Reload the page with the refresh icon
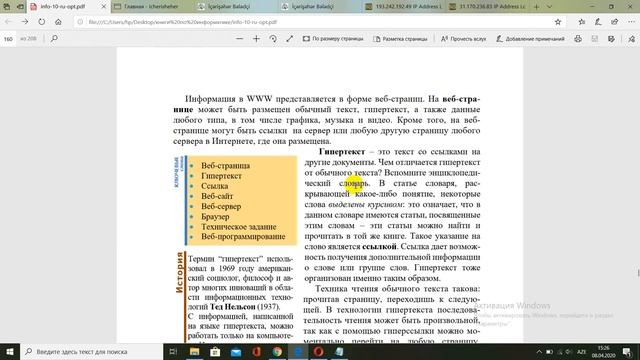The image size is (640, 360). click(x=42, y=22)
